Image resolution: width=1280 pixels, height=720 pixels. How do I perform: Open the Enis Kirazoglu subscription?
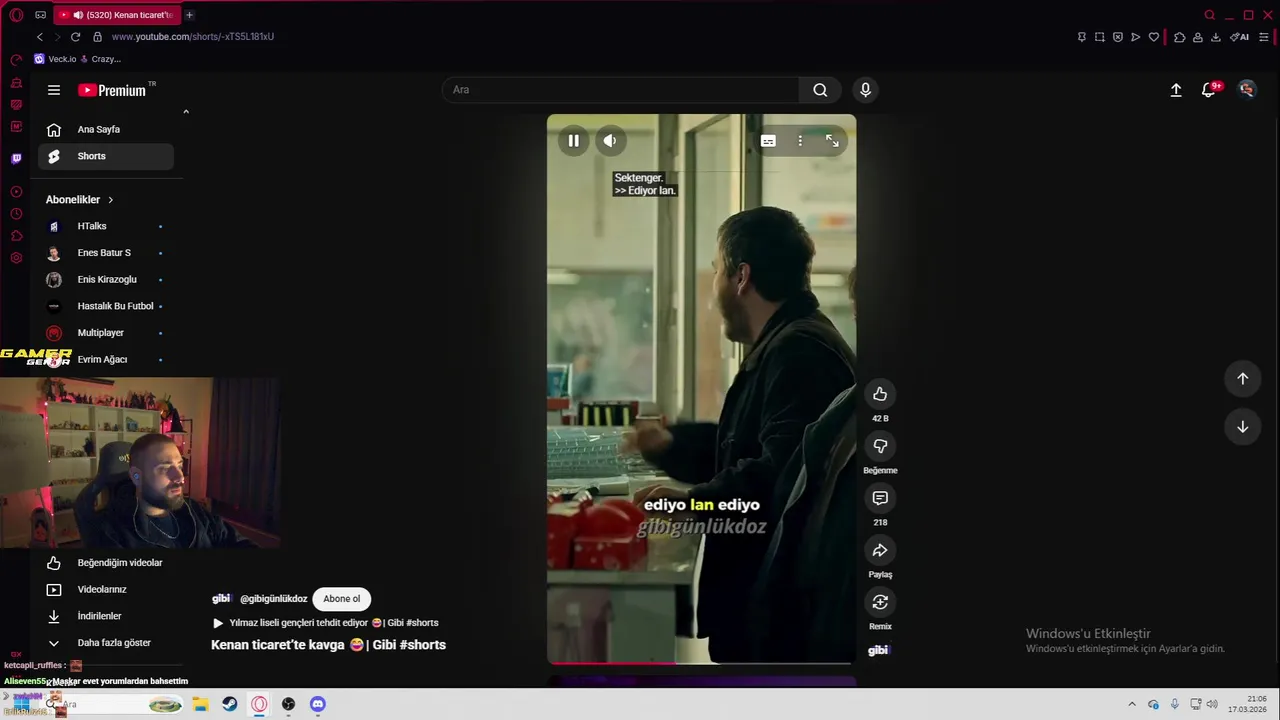pos(106,280)
